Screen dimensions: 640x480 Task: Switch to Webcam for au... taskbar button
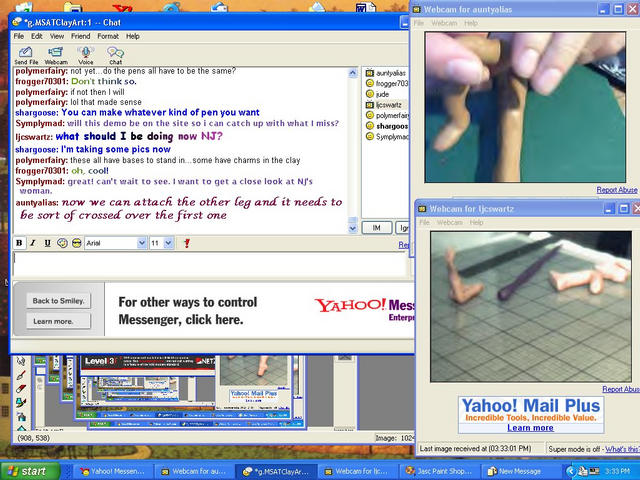[194, 471]
